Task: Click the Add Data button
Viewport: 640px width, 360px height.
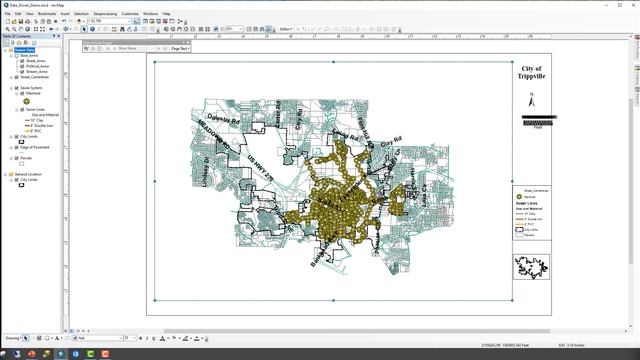Action: pyautogui.click(x=79, y=21)
